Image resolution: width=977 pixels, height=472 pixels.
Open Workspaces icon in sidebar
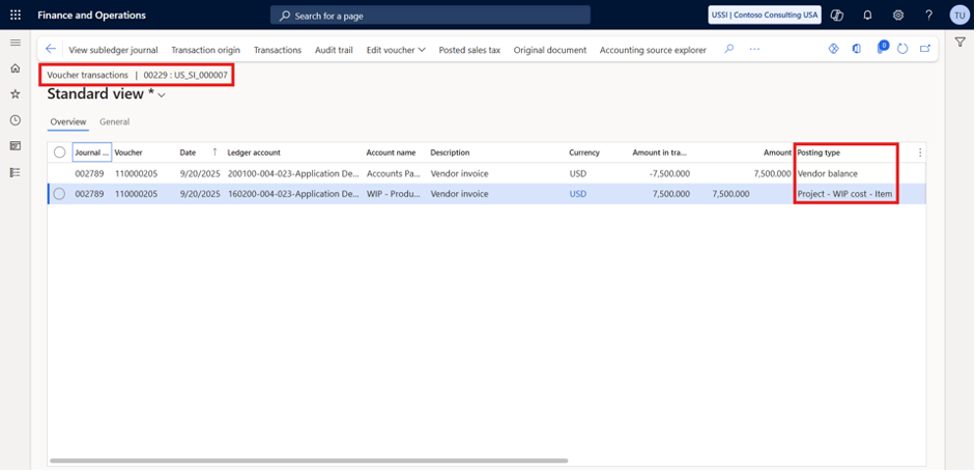coord(15,146)
